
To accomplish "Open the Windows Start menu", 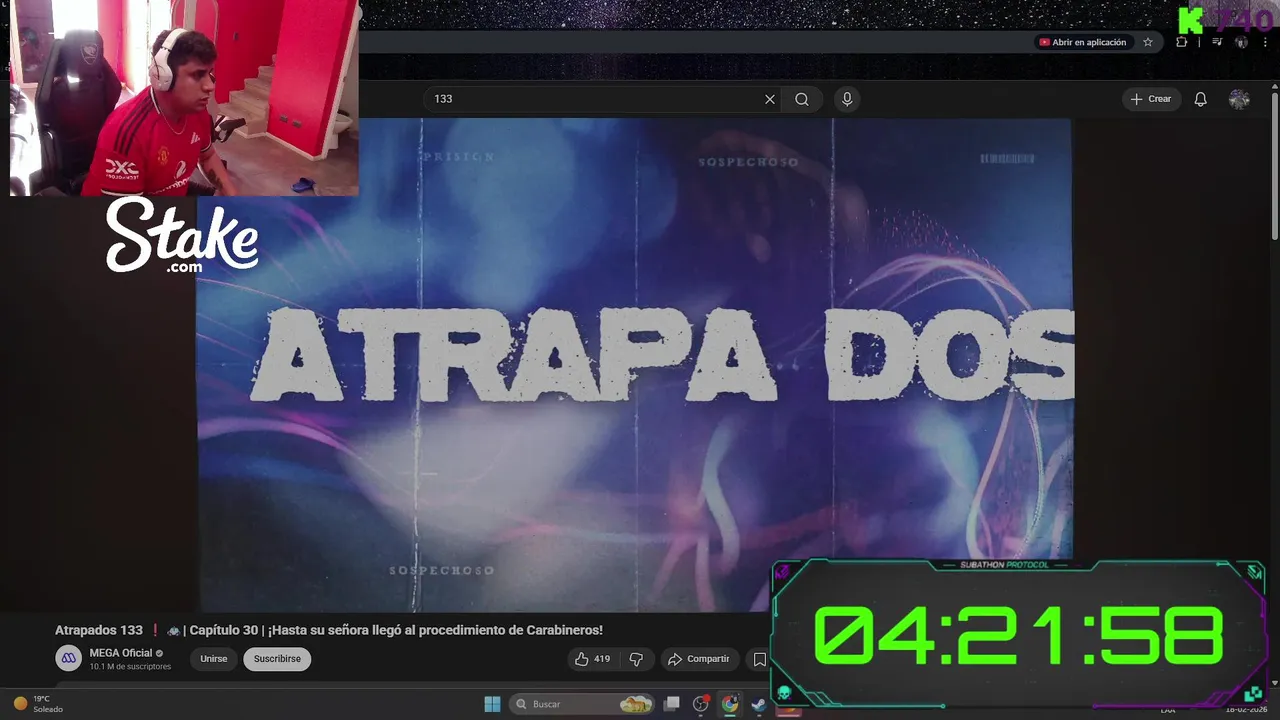I will [492, 704].
